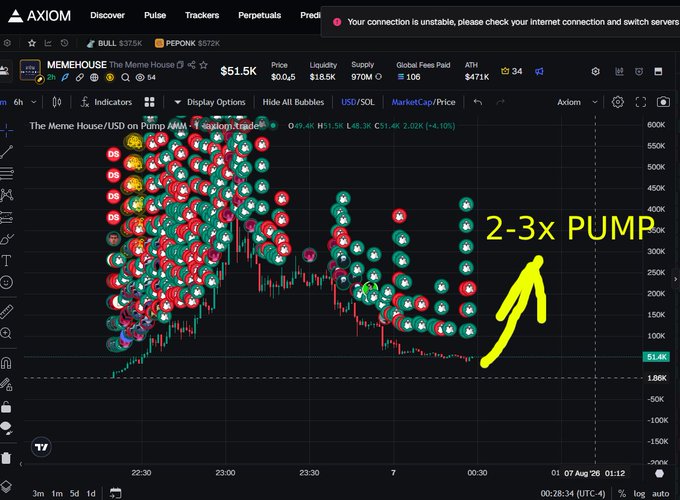
Task: Toggle log scale on the price axis
Action: tap(639, 493)
